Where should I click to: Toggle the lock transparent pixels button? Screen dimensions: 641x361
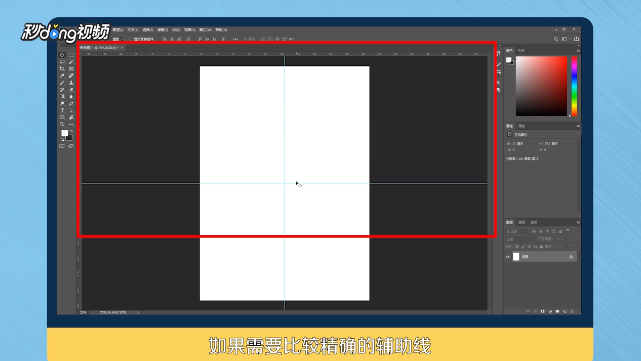517,247
